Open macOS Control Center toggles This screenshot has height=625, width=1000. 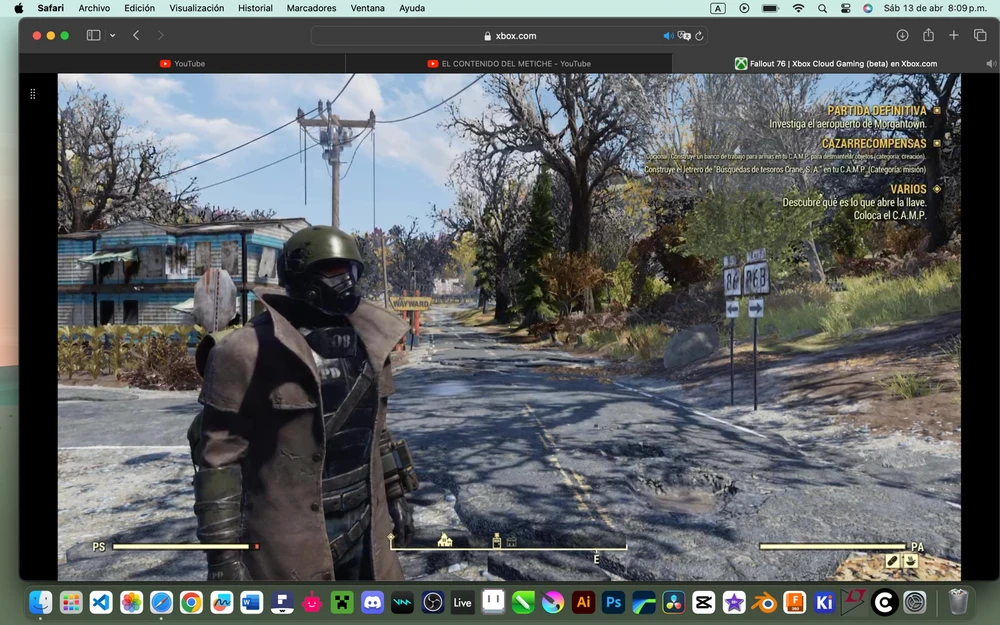(x=845, y=8)
